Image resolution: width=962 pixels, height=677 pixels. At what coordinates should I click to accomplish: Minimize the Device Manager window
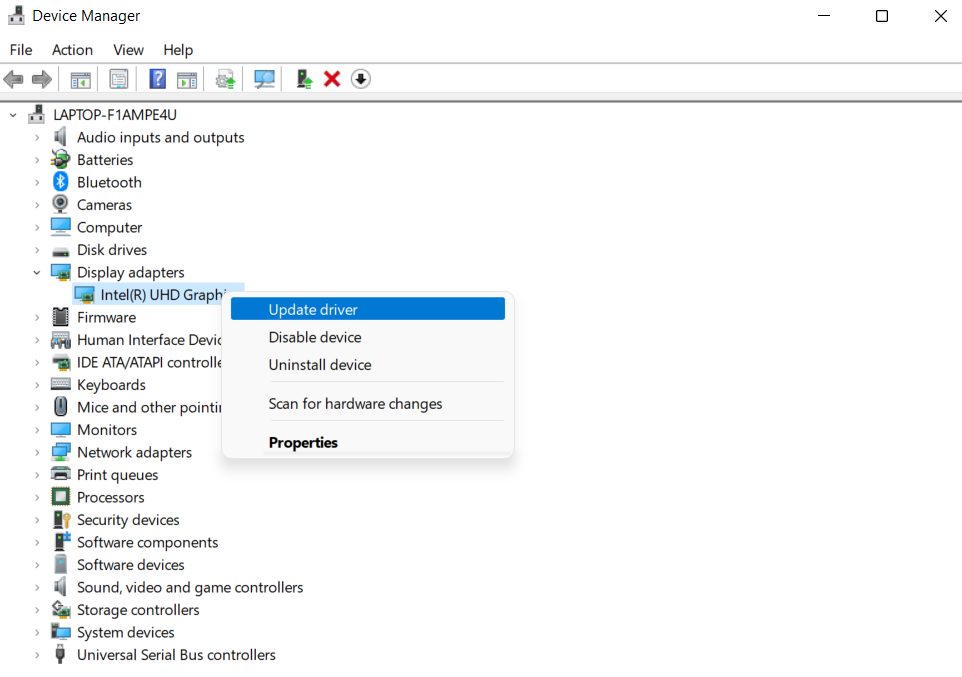click(824, 16)
